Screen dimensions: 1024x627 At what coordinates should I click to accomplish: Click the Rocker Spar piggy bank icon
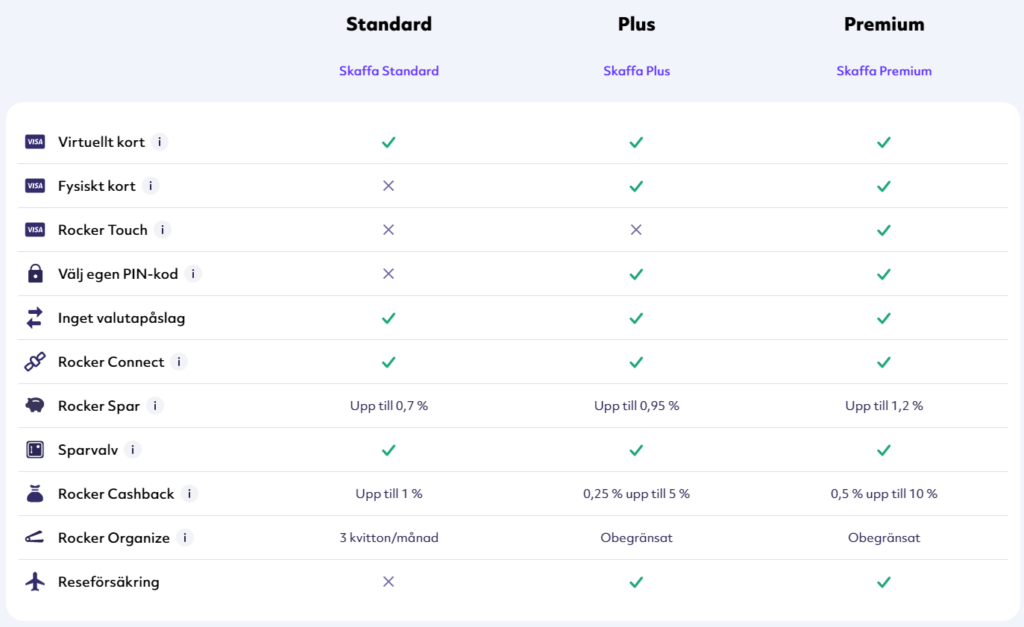pyautogui.click(x=35, y=406)
